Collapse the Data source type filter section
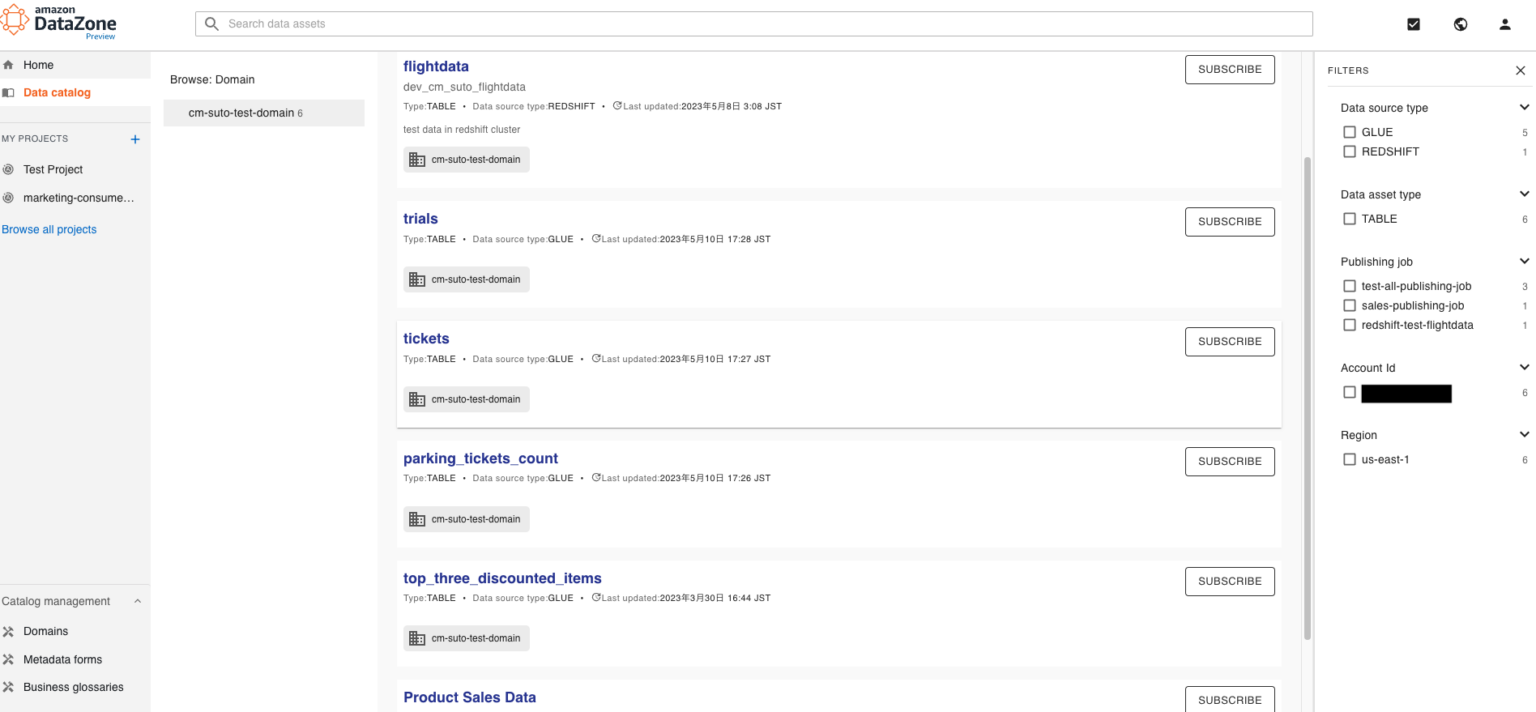This screenshot has width=1536, height=712. pyautogui.click(x=1524, y=107)
